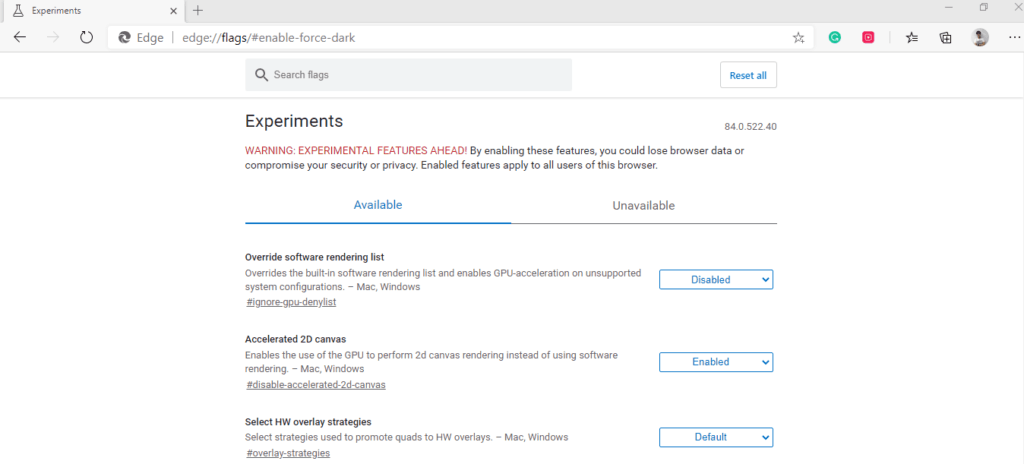
Task: Go back with the back arrow
Action: (20, 37)
